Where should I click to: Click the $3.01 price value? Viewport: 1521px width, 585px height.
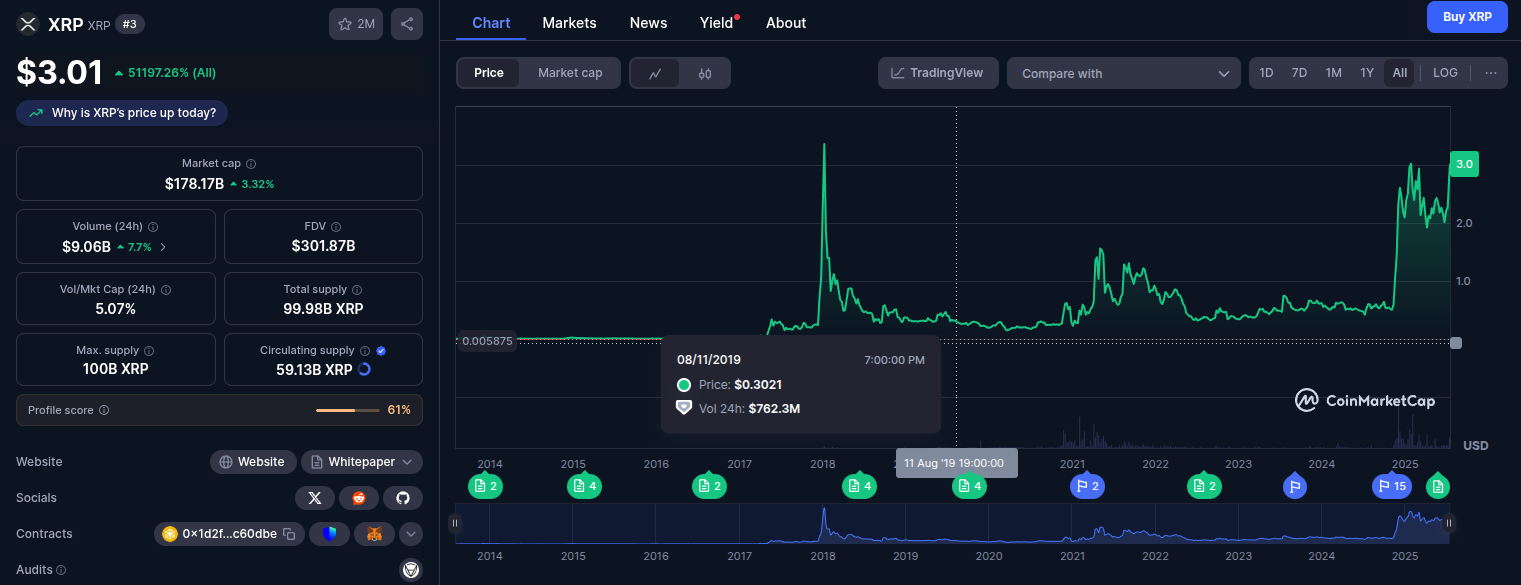60,73
